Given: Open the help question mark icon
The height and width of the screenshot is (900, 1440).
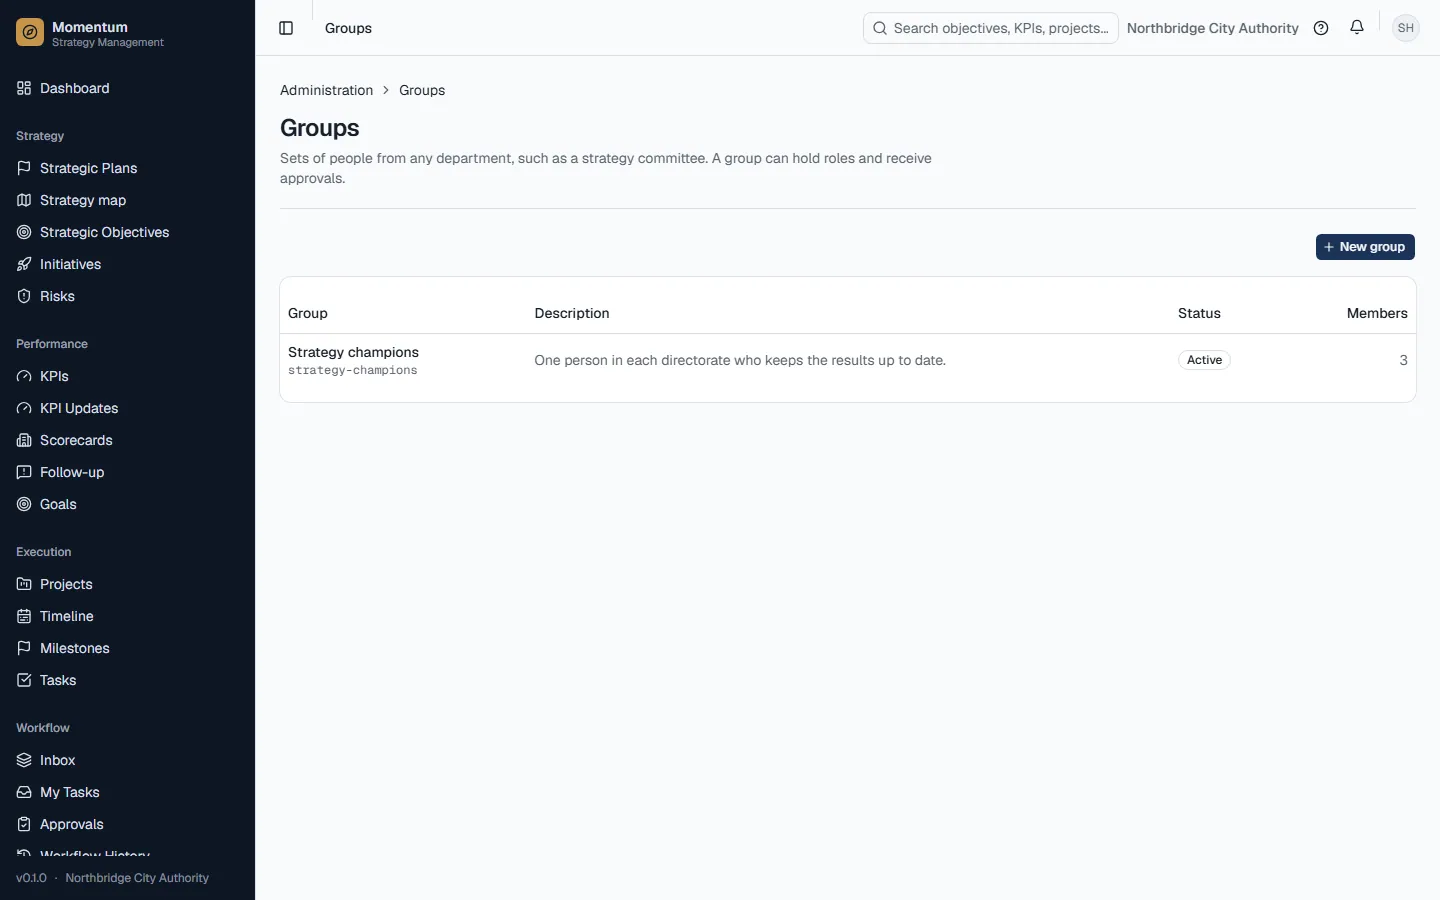Looking at the screenshot, I should 1321,28.
